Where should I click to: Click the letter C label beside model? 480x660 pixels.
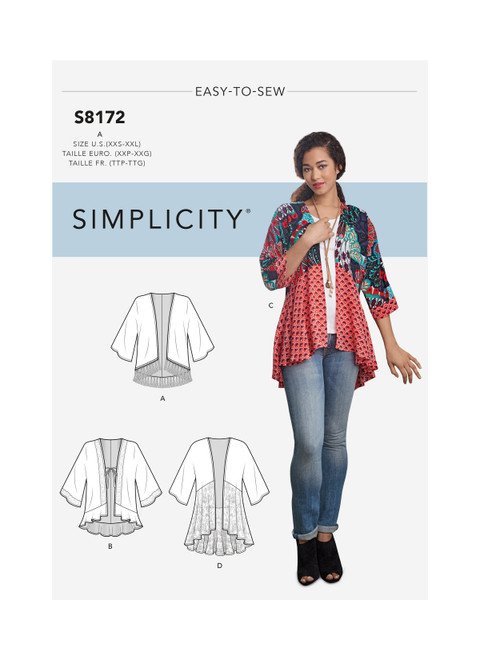click(271, 305)
